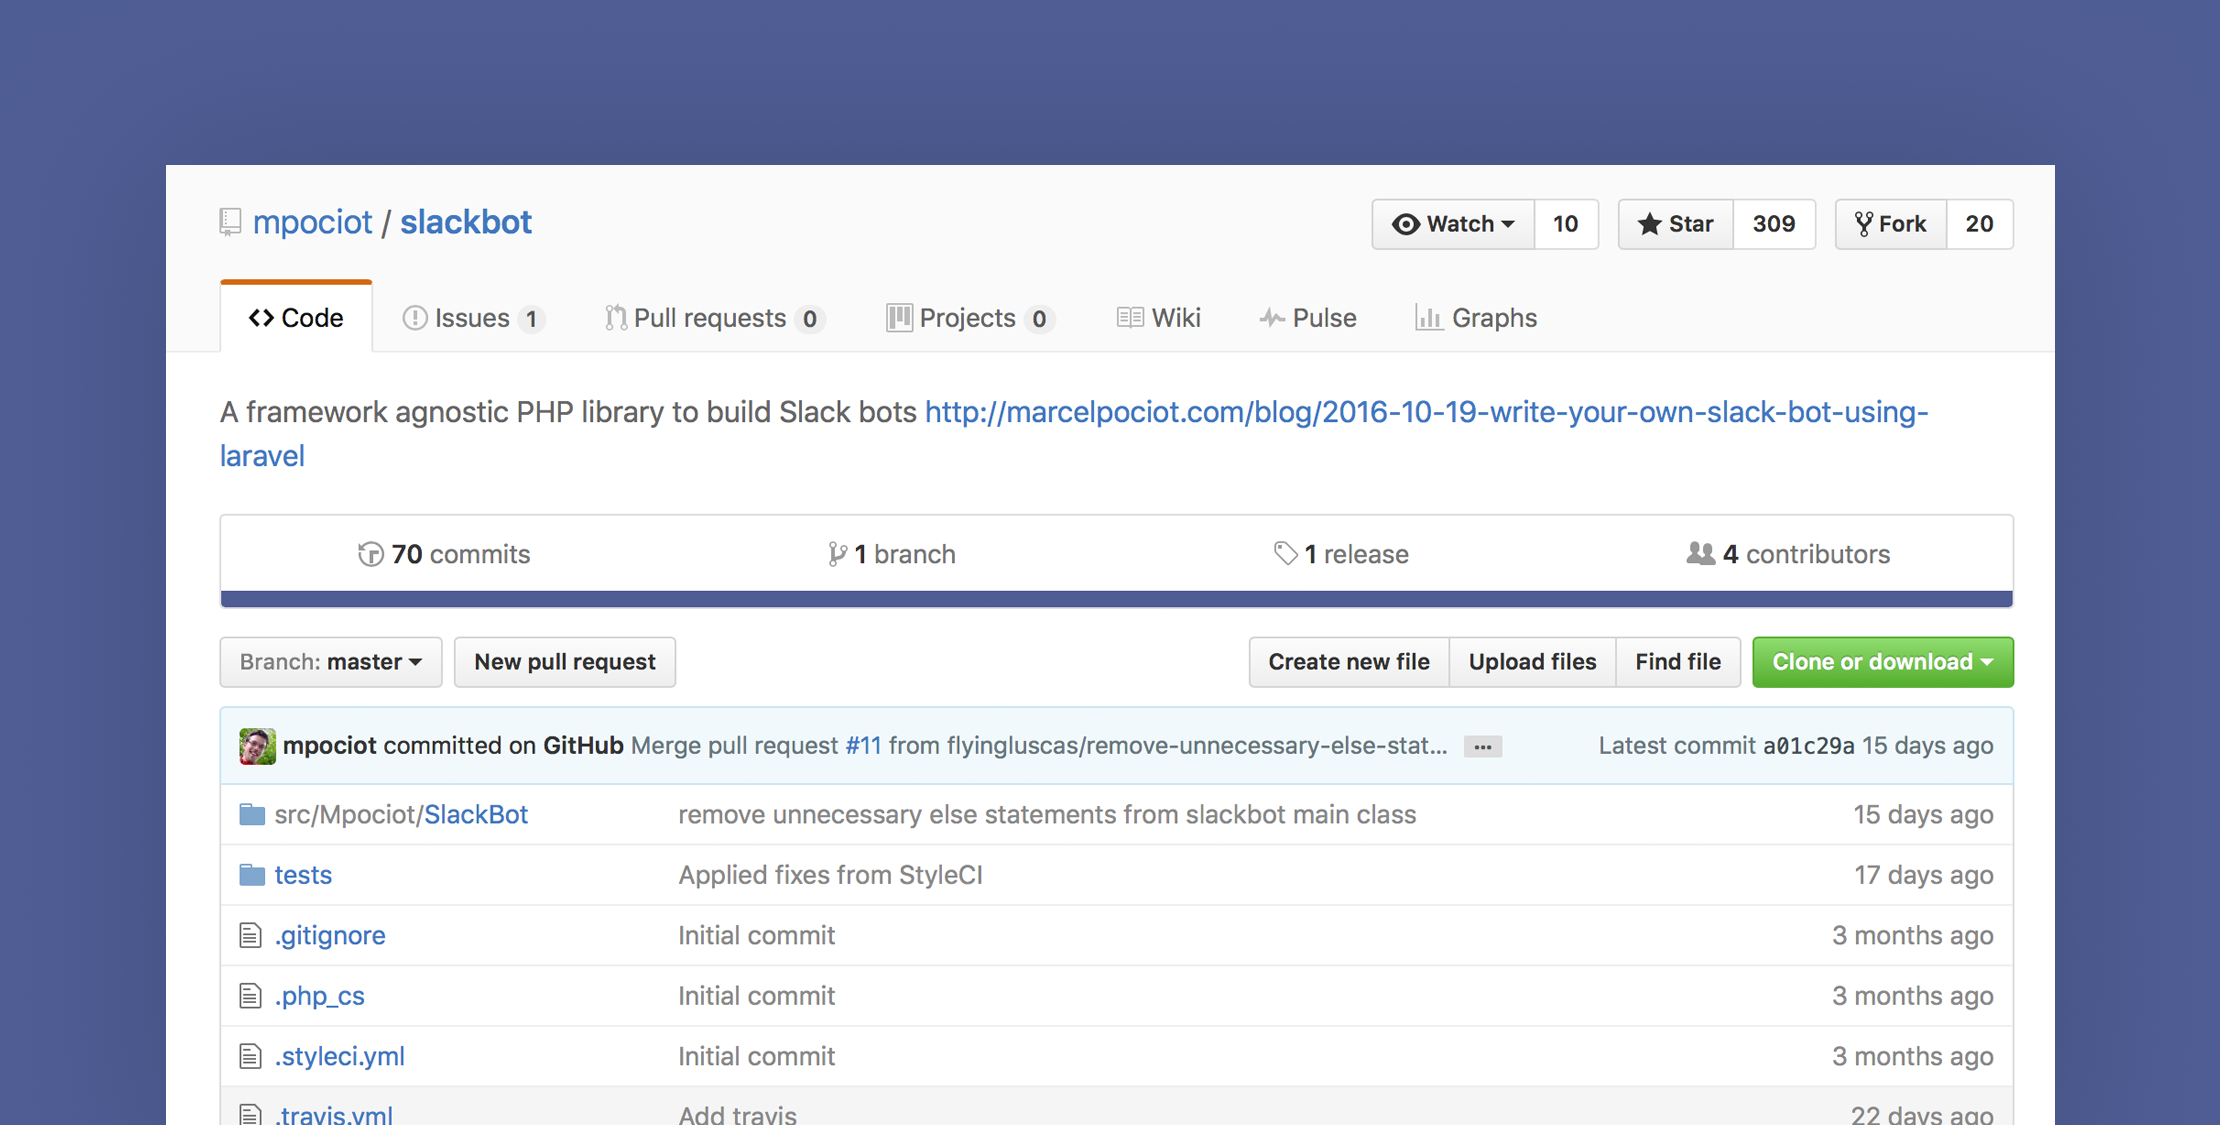This screenshot has width=2220, height=1125.
Task: Open the 1 release link
Action: tap(1341, 554)
